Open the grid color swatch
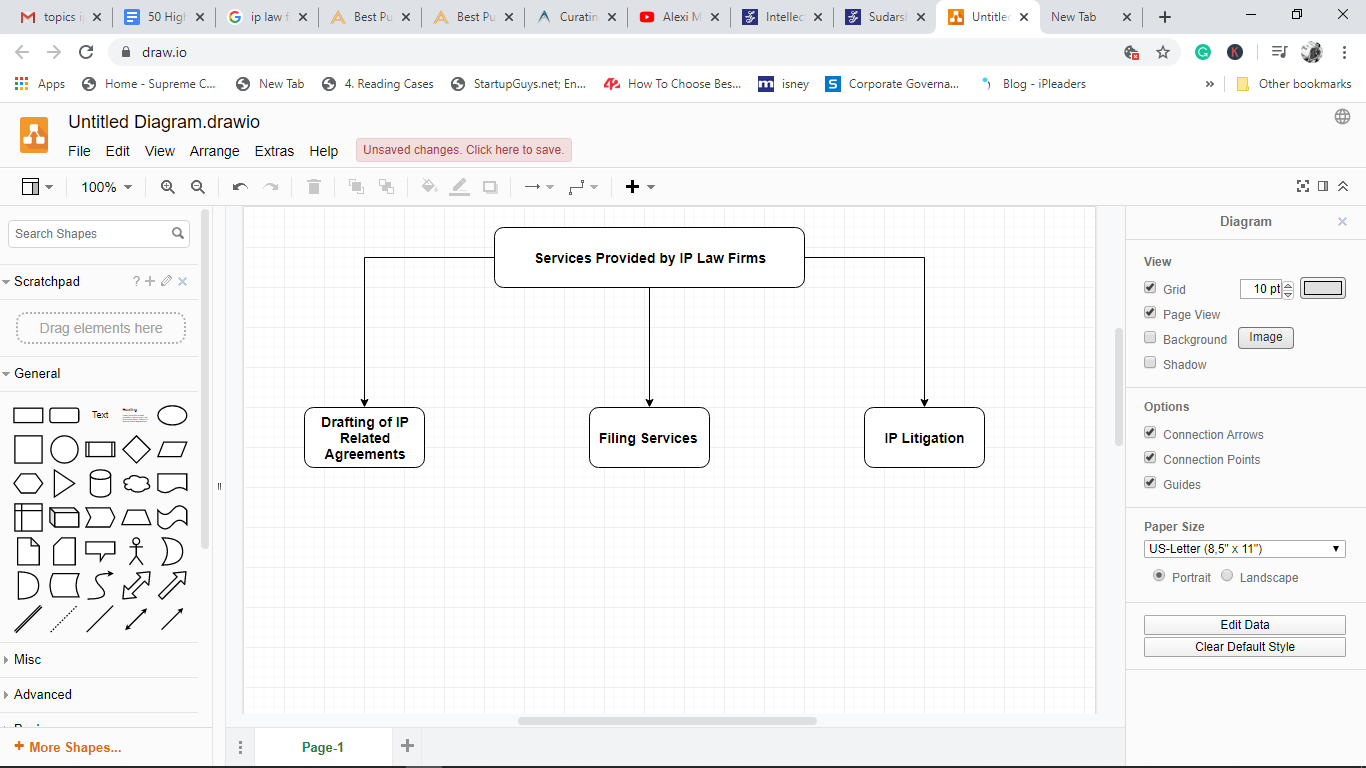The width and height of the screenshot is (1366, 768). (x=1322, y=288)
